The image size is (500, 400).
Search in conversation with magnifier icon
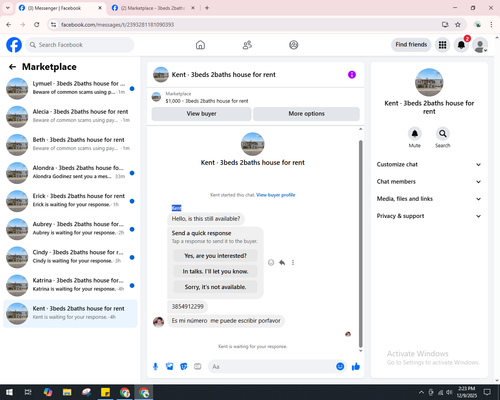pyautogui.click(x=443, y=134)
